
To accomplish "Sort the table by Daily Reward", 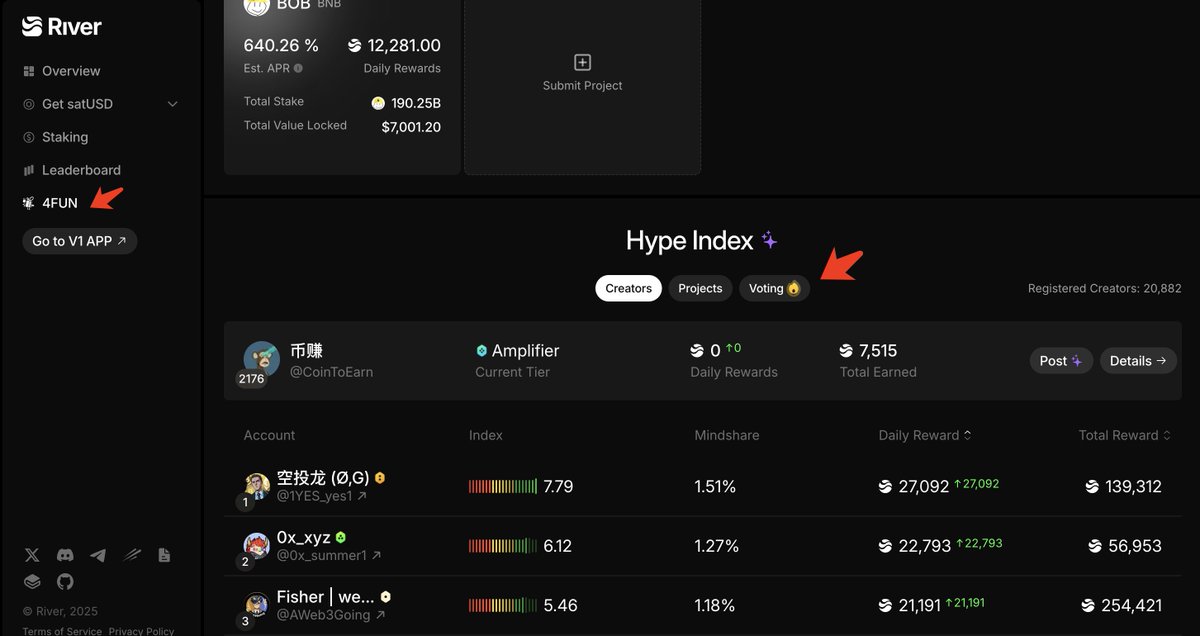I will (925, 435).
